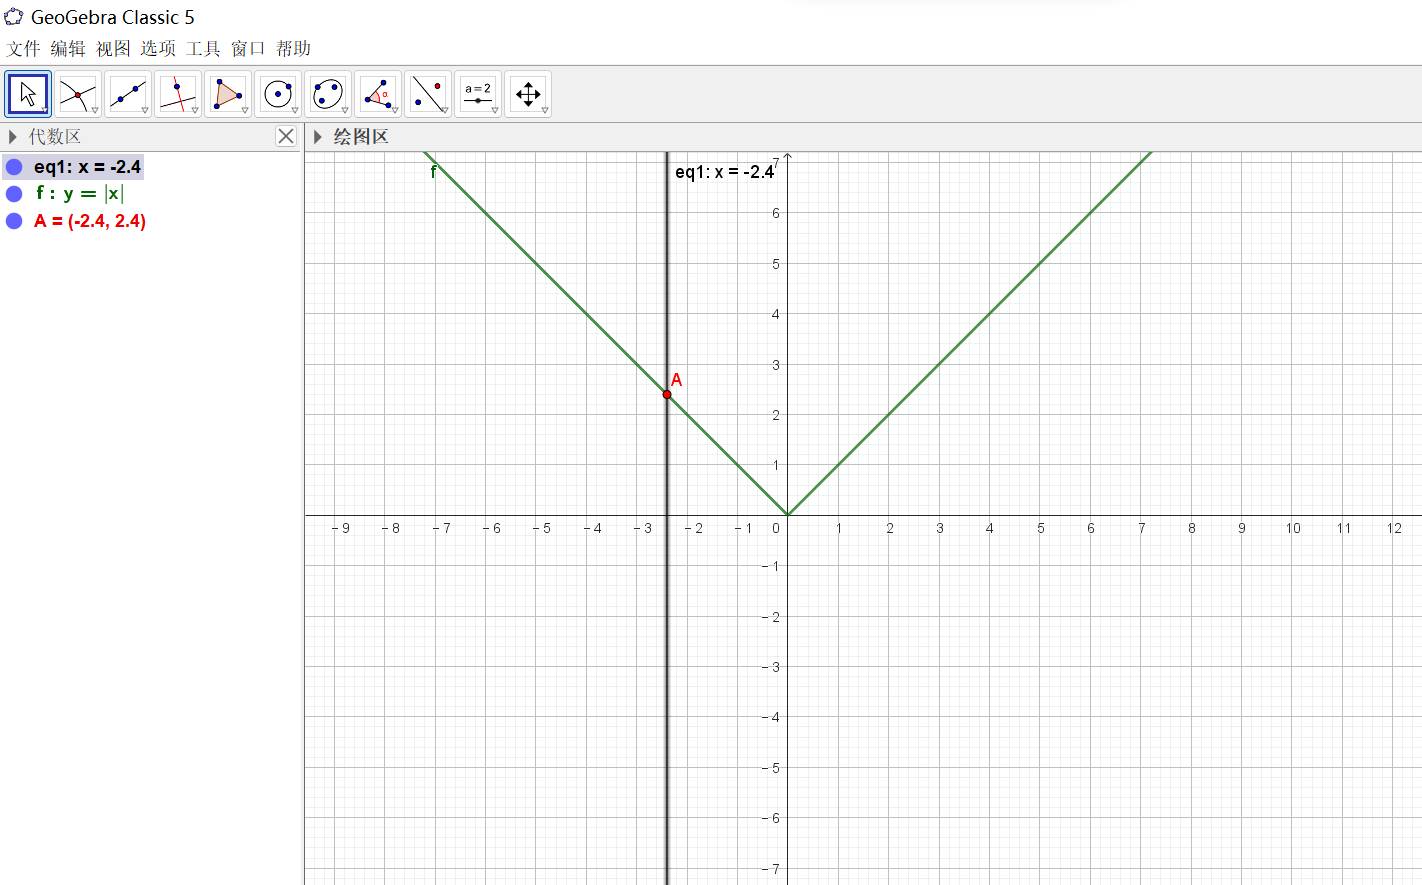Select the Polygon tool
Screen dimensions: 1422x885
228,94
